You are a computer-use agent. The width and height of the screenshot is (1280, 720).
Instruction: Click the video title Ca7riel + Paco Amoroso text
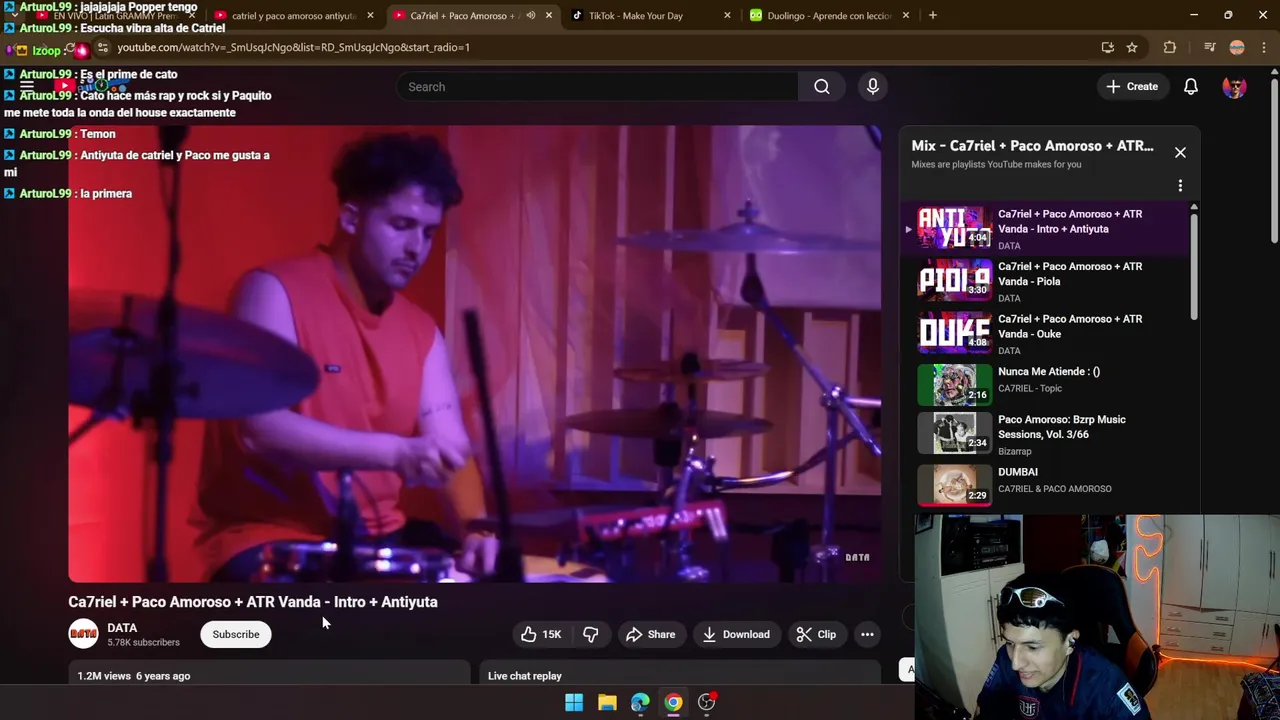point(253,602)
